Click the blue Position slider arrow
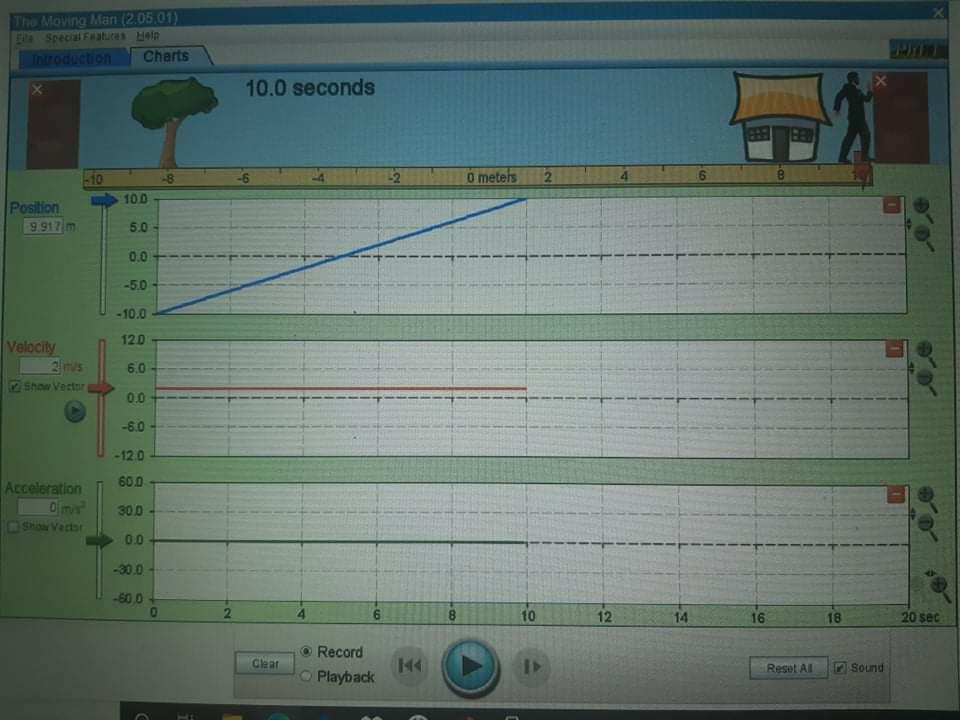Image resolution: width=960 pixels, height=720 pixels. point(104,200)
